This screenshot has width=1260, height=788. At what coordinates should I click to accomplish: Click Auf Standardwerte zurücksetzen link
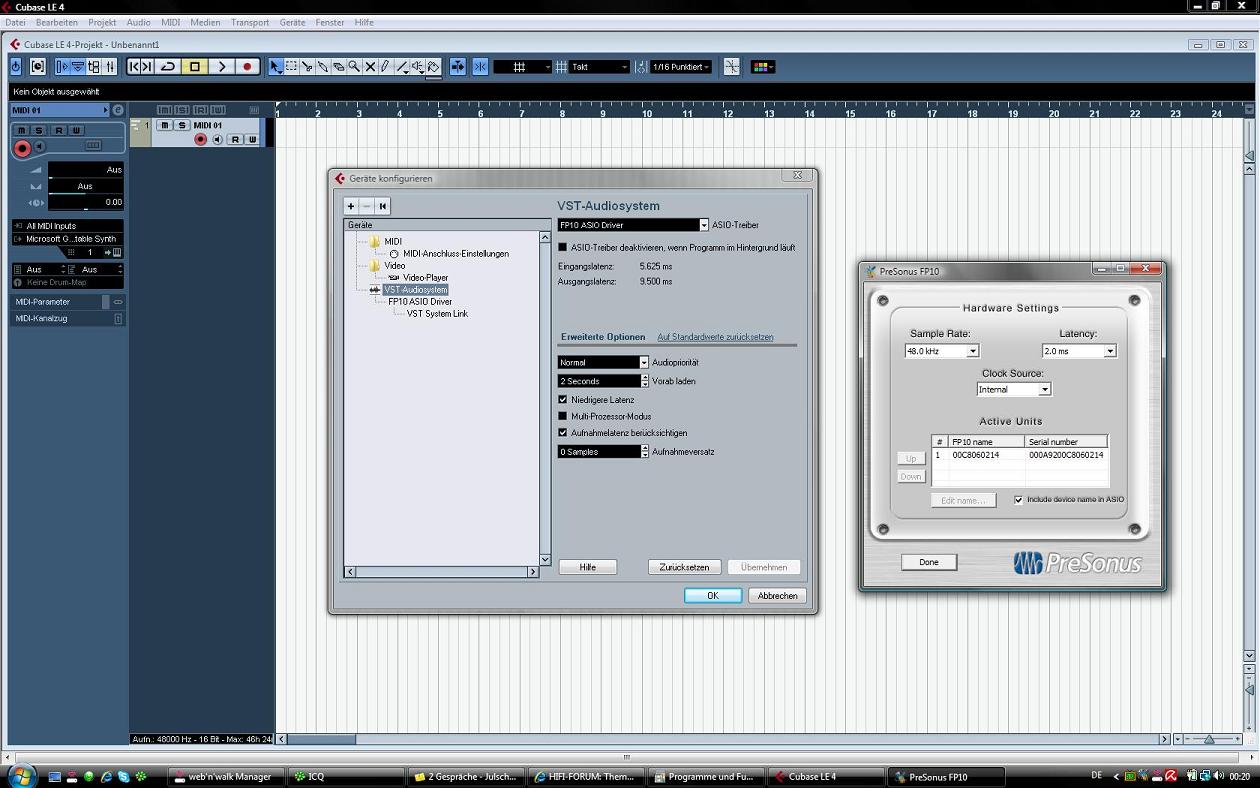tap(715, 337)
